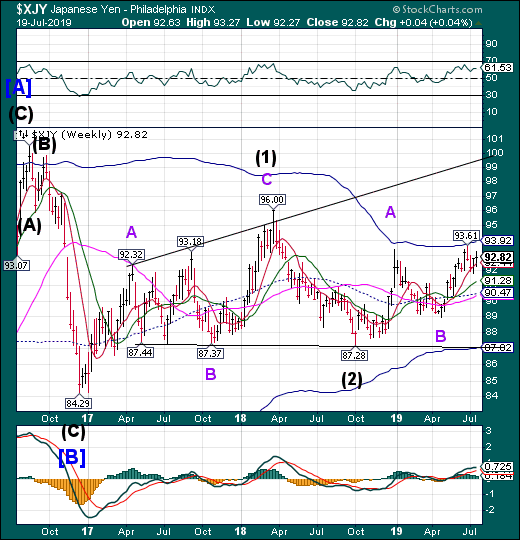520x540 pixels.
Task: Click the purple A label beside 92.32
Action: pyautogui.click(x=131, y=232)
